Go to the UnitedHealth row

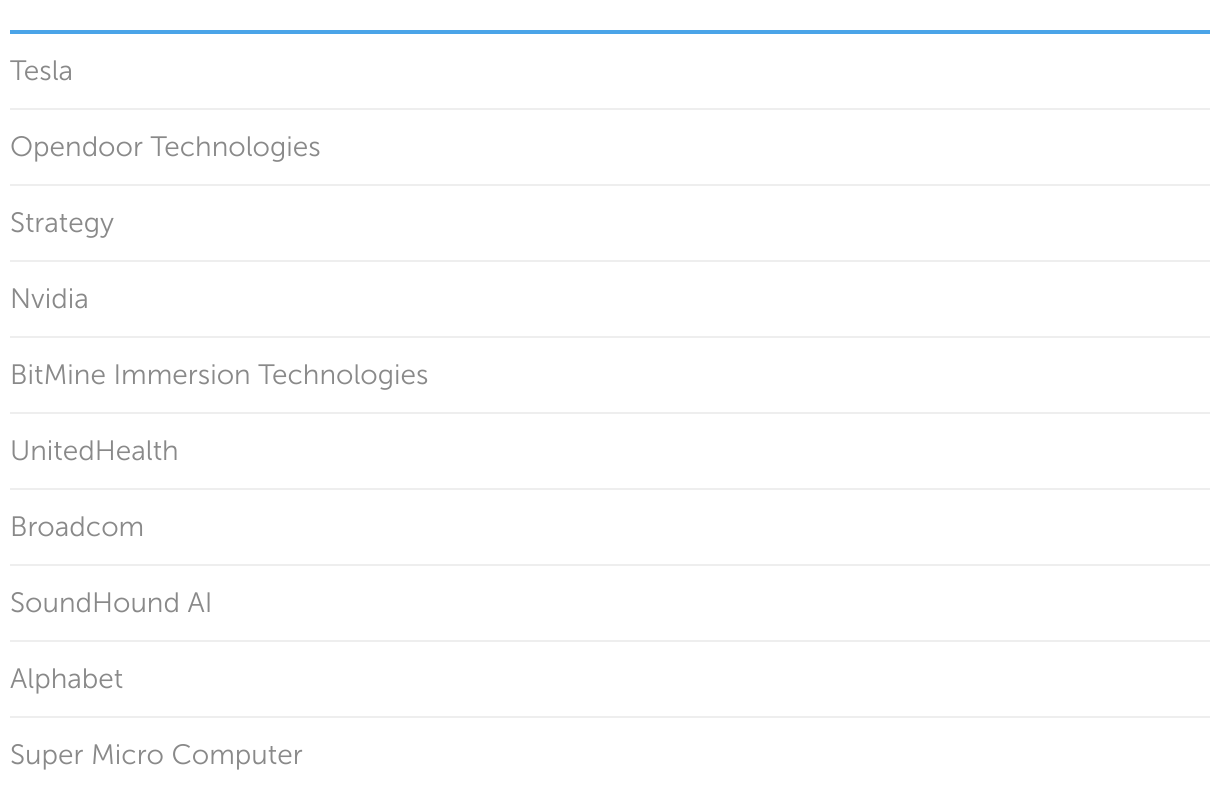point(94,451)
